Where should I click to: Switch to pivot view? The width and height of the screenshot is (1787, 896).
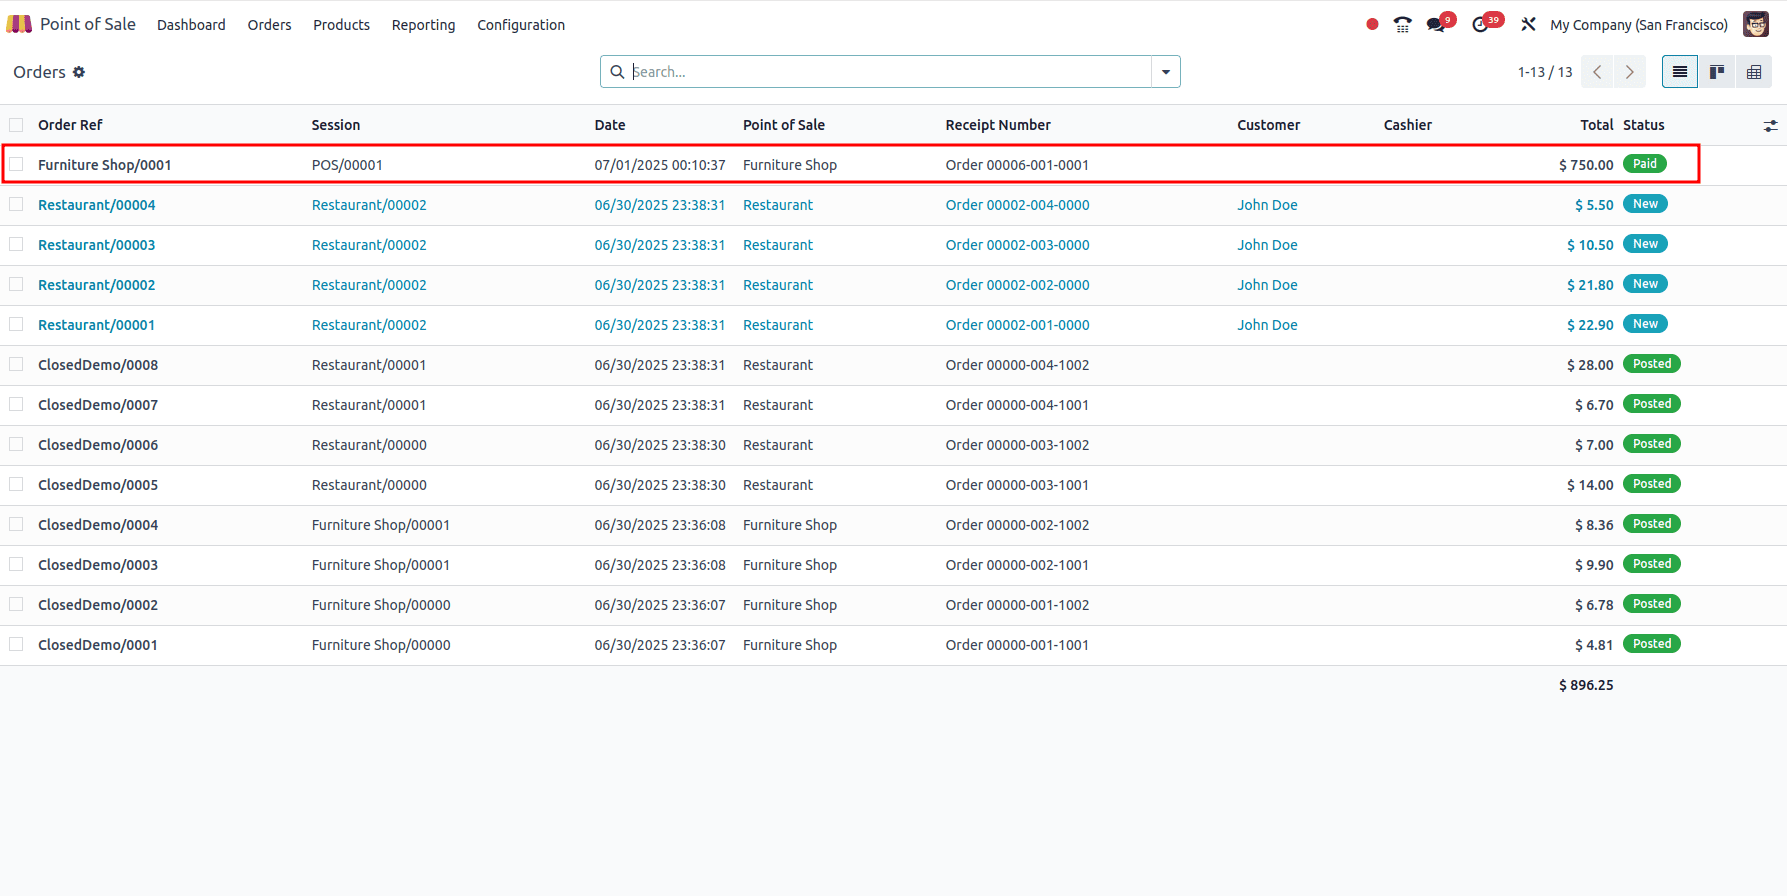tap(1754, 72)
